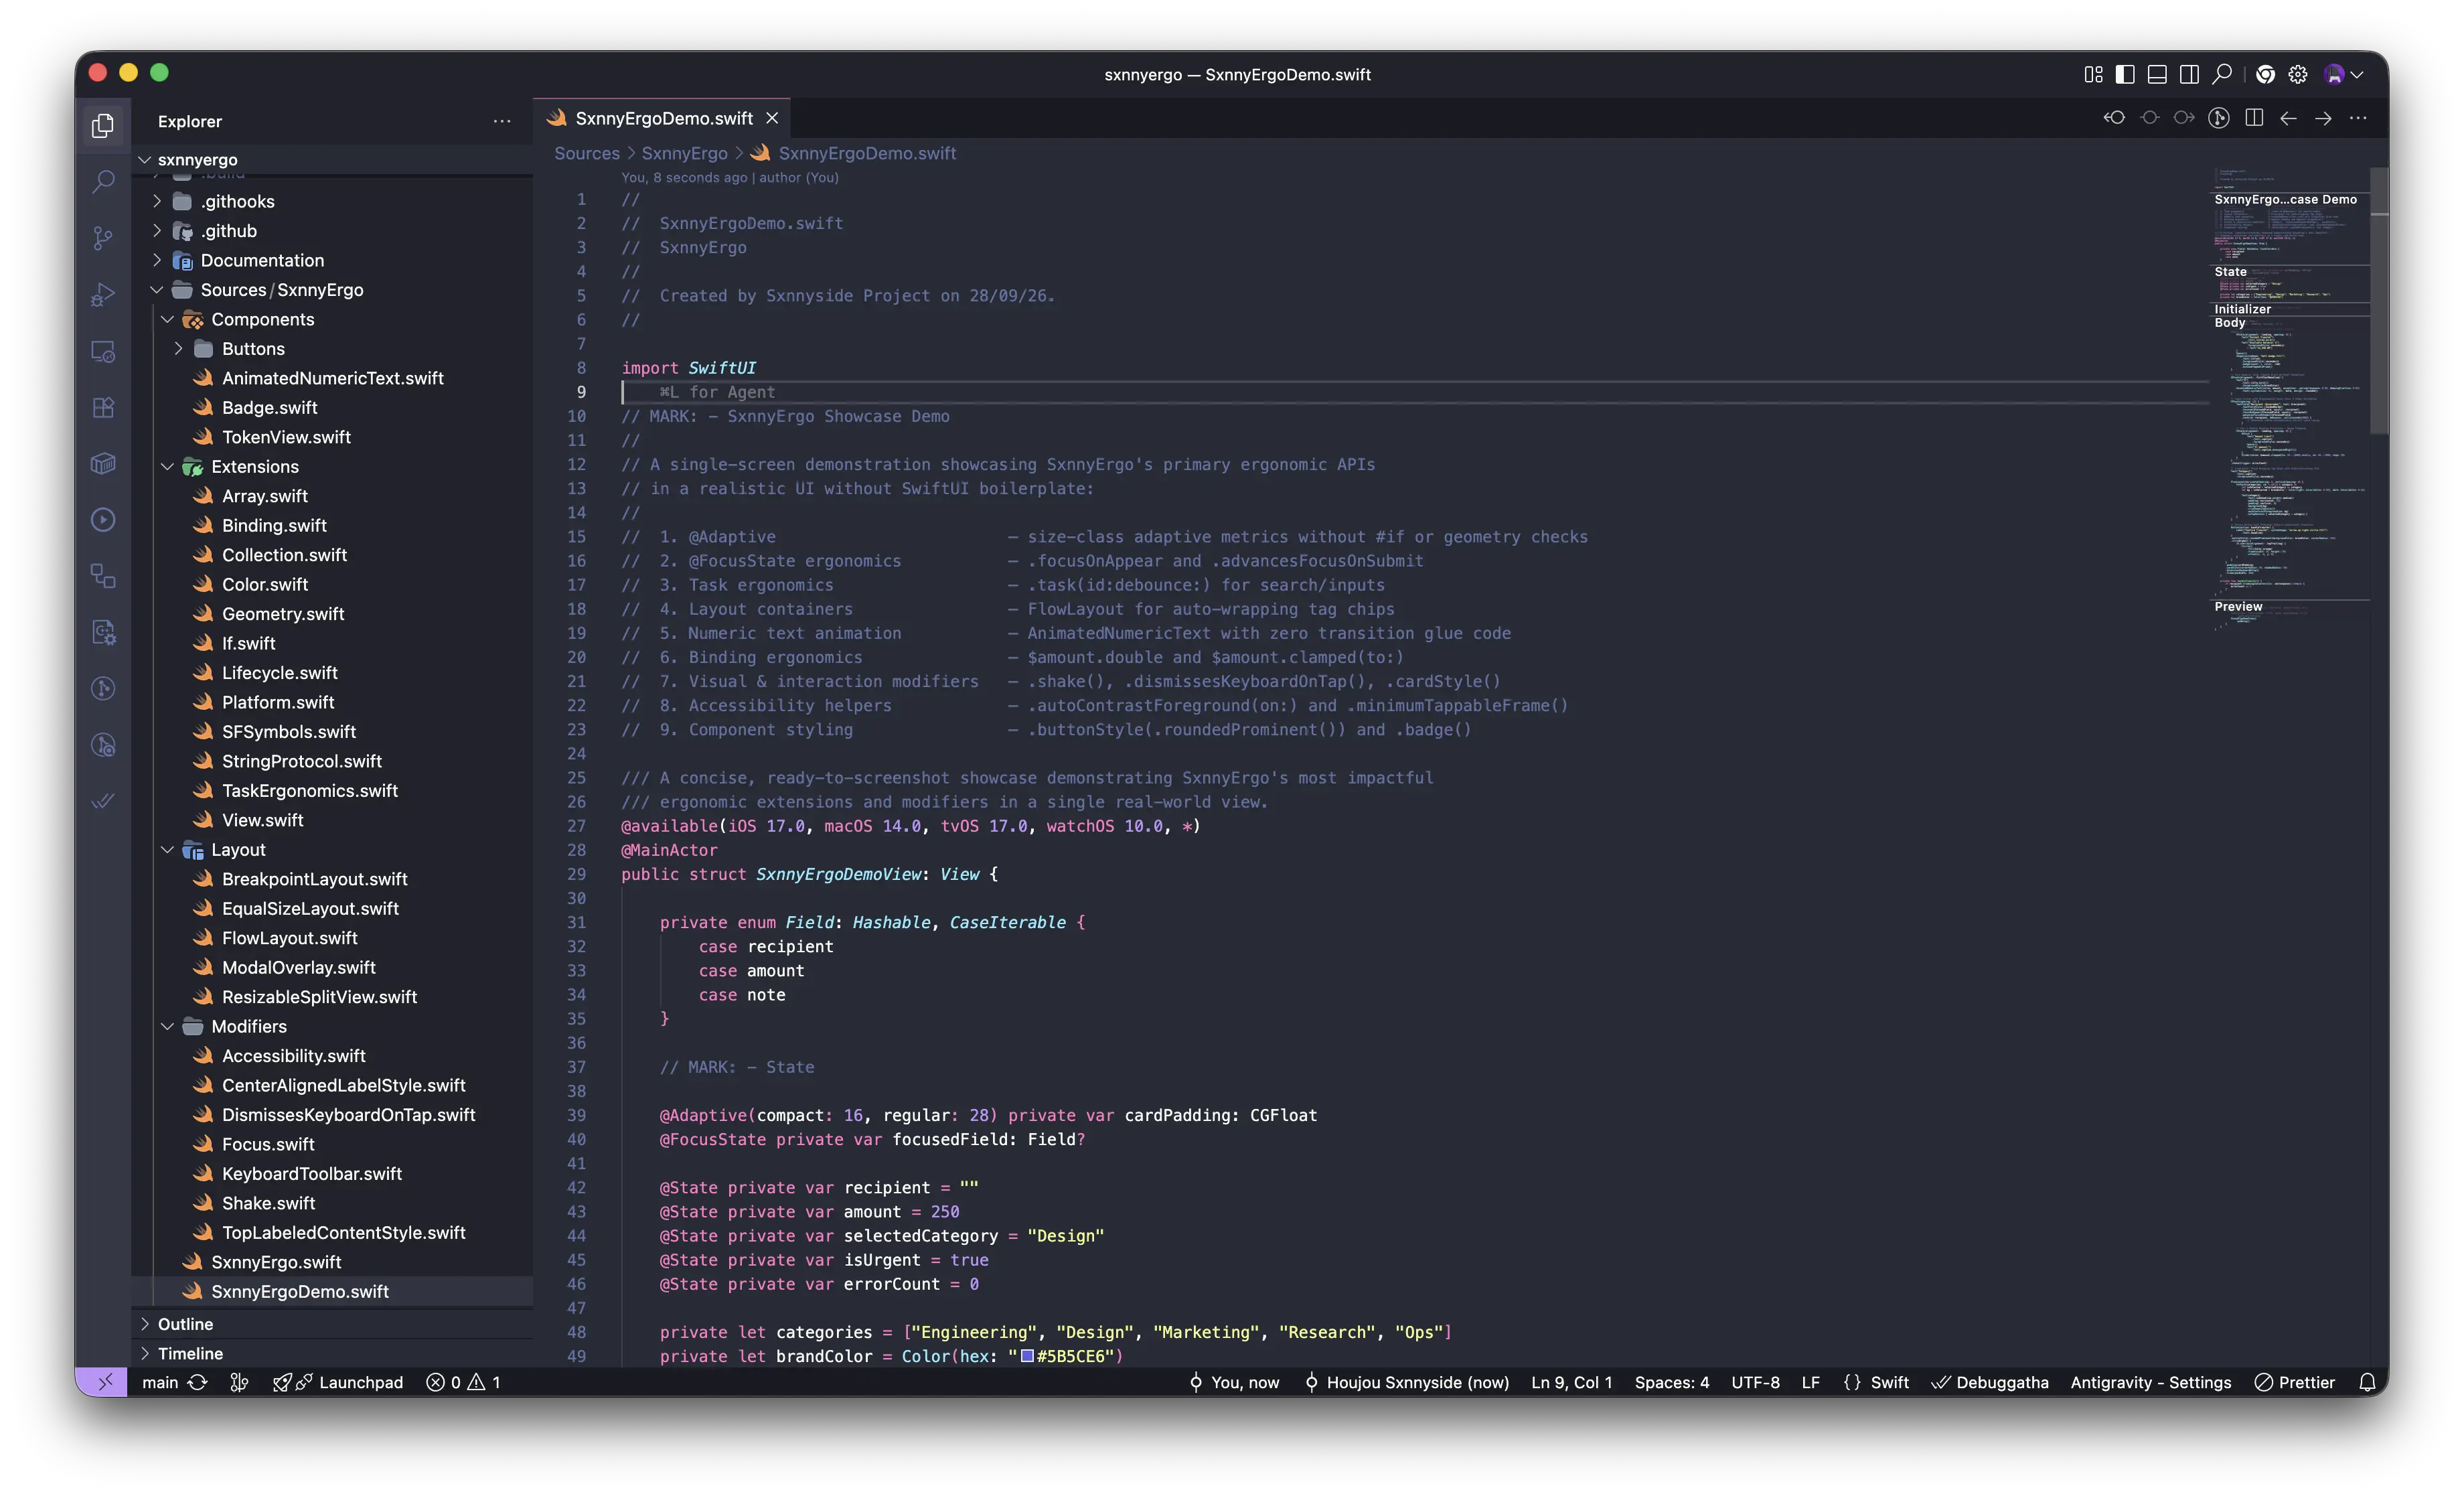The image size is (2464, 1496).
Task: Click the Spaces: 4 indentation setting
Action: click(1671, 1382)
